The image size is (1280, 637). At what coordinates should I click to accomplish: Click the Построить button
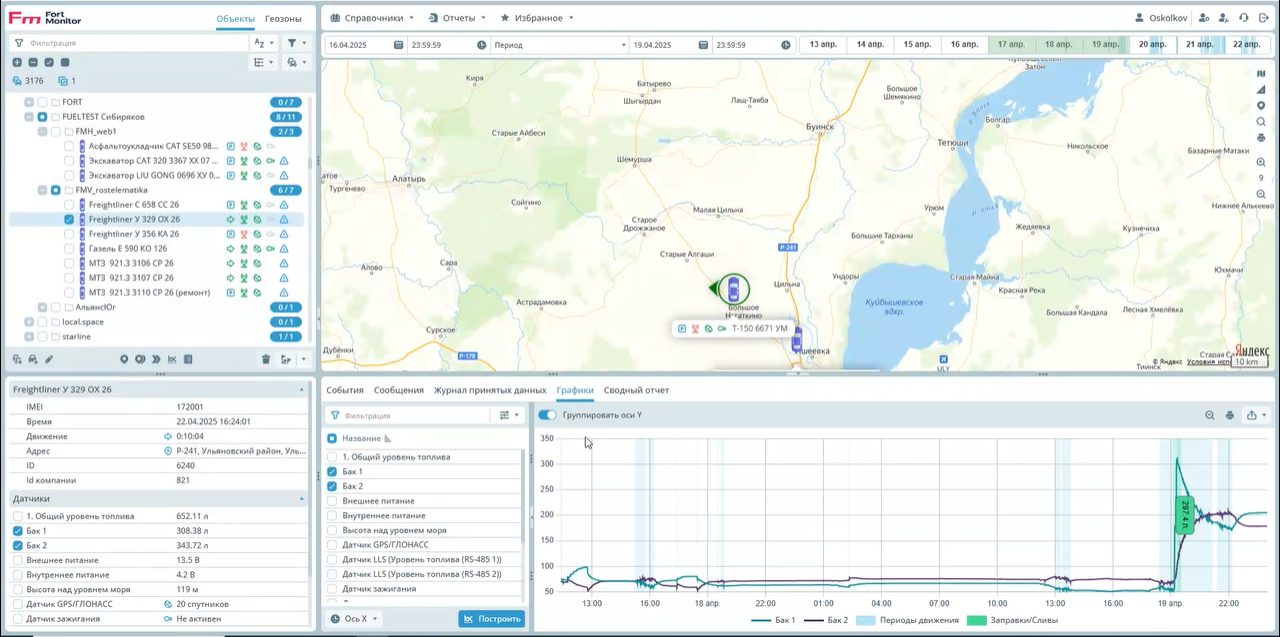[491, 619]
